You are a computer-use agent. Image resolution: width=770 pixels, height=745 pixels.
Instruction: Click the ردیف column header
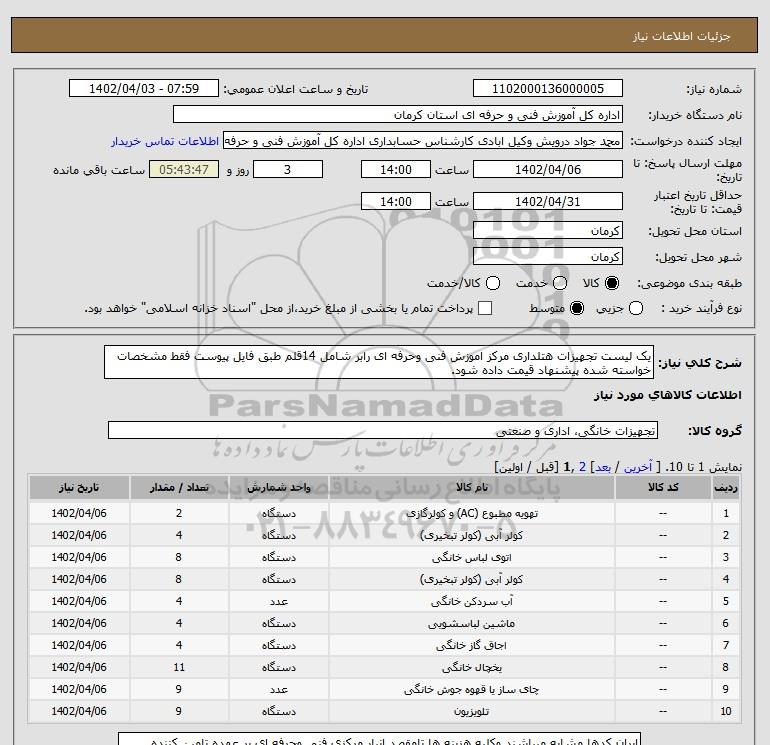pyautogui.click(x=726, y=488)
